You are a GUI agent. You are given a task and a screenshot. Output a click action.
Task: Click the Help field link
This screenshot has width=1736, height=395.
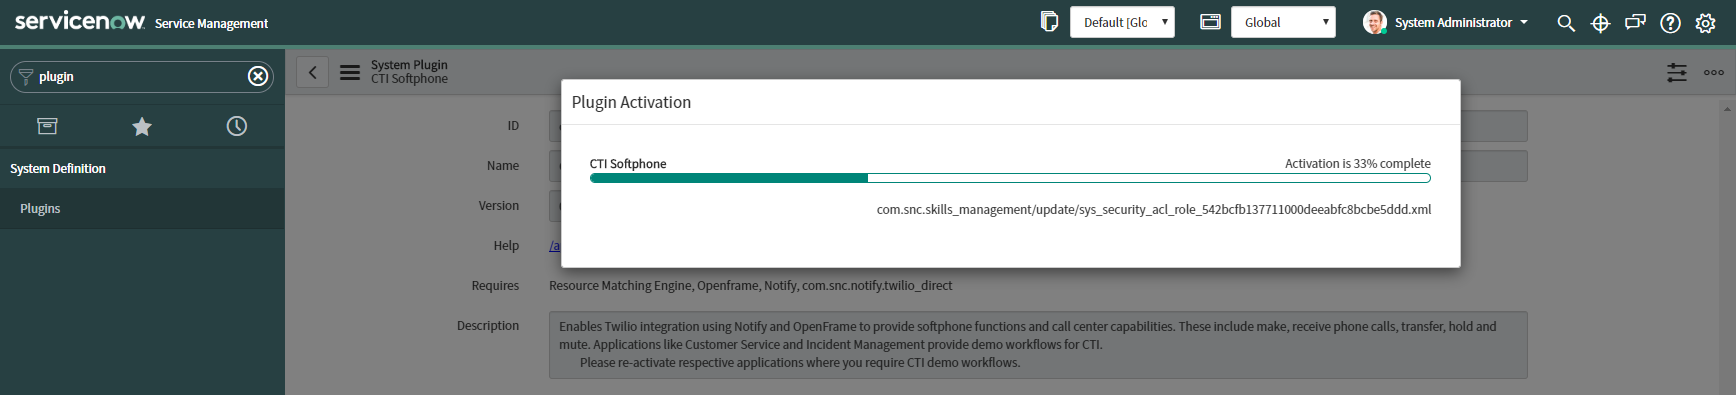tap(554, 246)
